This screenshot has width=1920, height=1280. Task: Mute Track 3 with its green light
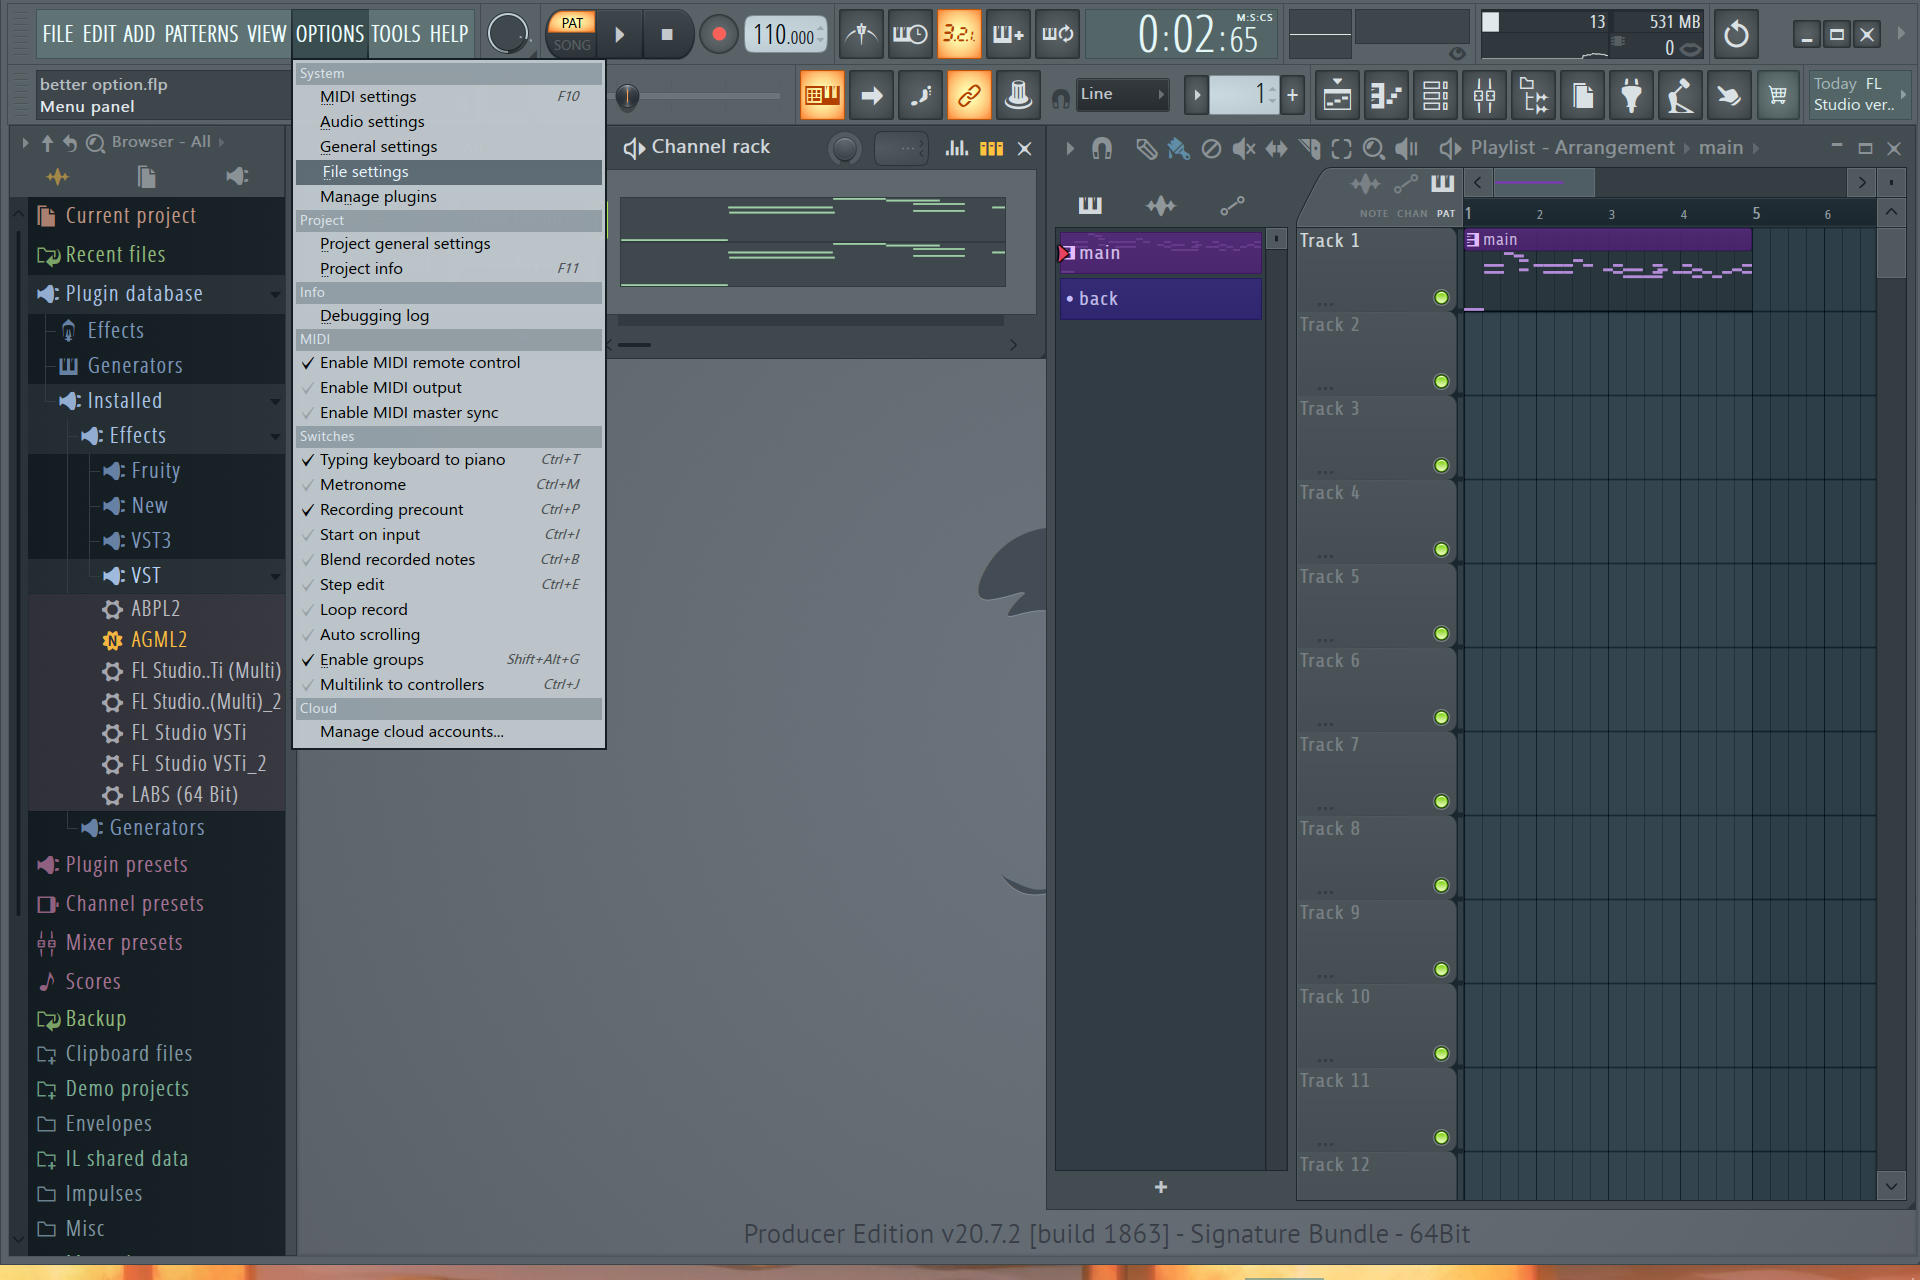(1441, 466)
